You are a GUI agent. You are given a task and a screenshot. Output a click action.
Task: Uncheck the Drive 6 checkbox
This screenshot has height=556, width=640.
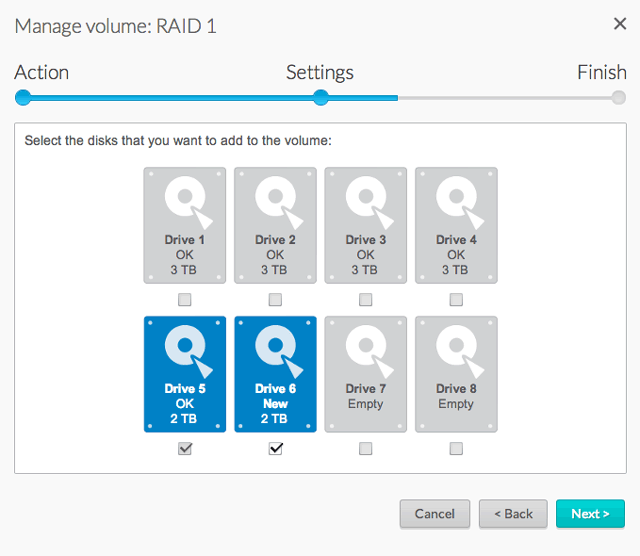[275, 449]
